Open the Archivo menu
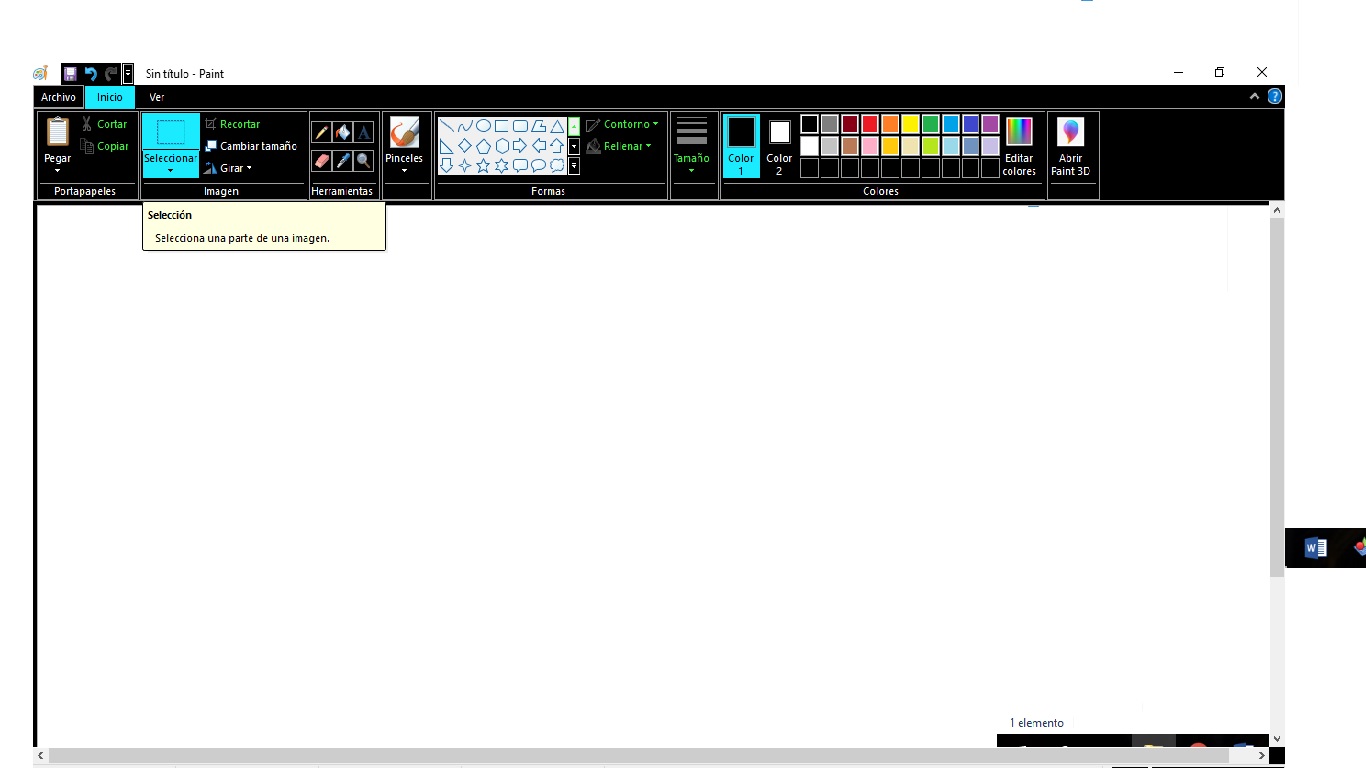The width and height of the screenshot is (1366, 768). pyautogui.click(x=58, y=97)
